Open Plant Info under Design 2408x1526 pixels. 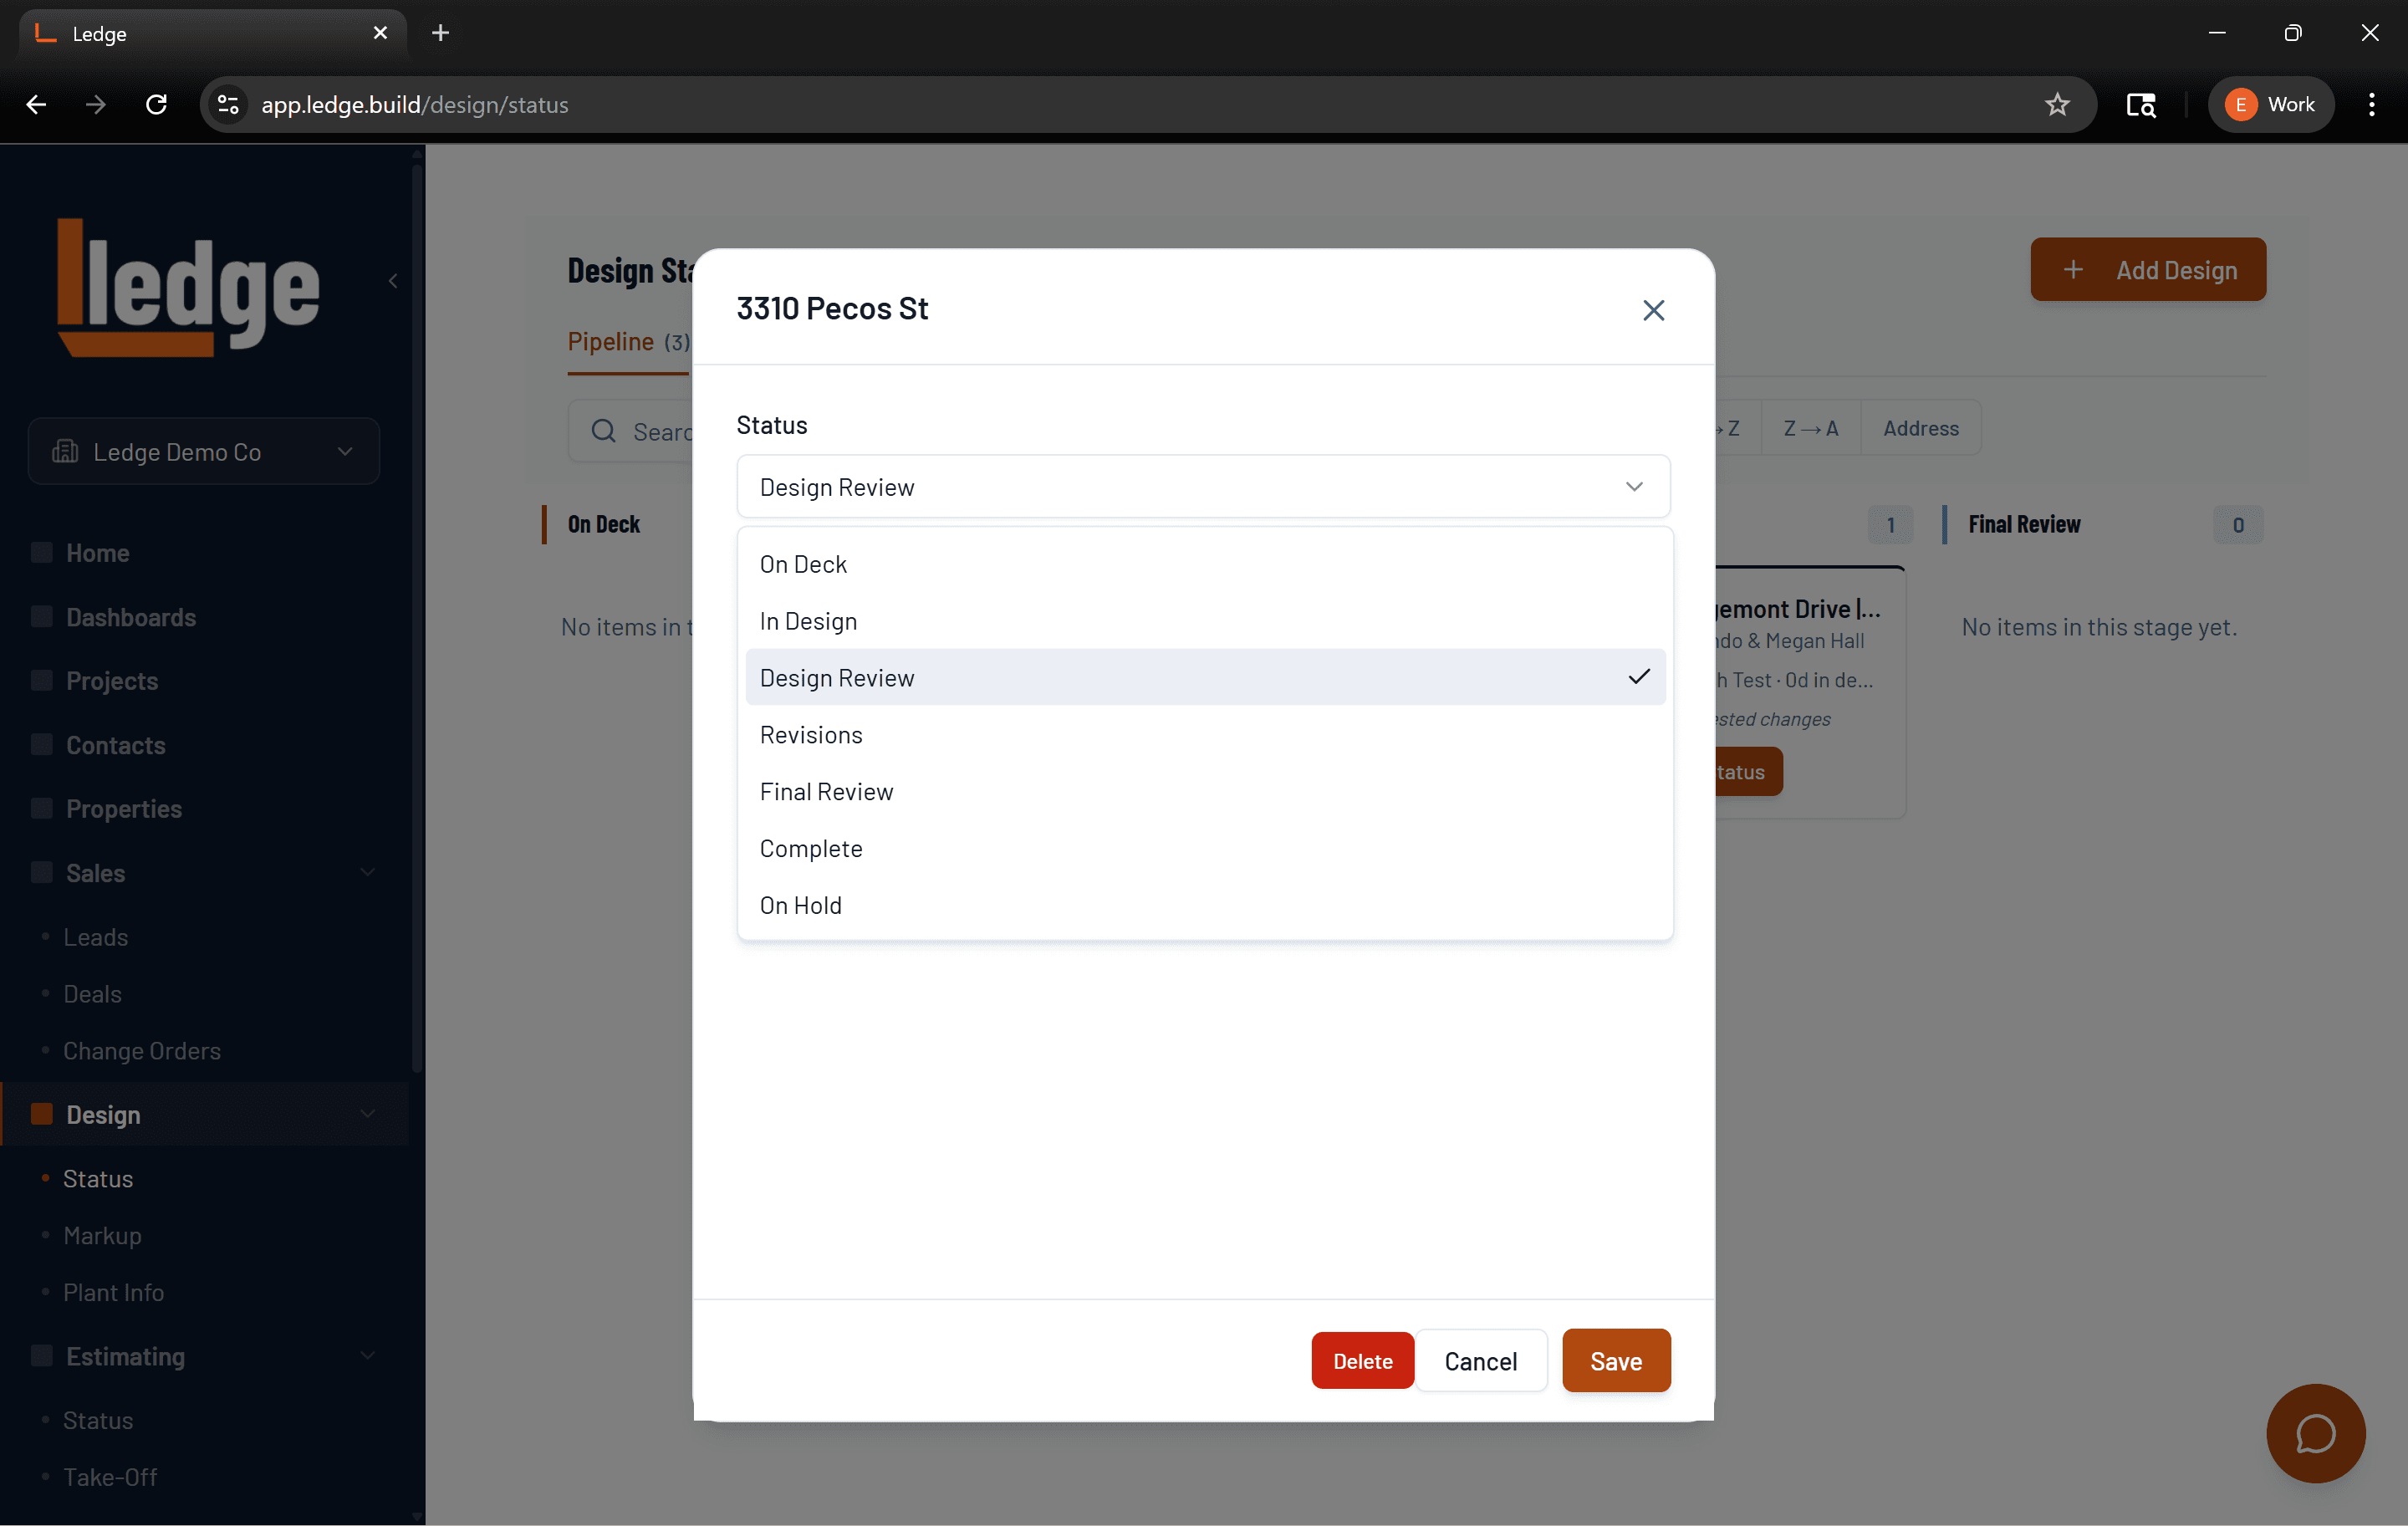click(114, 1293)
